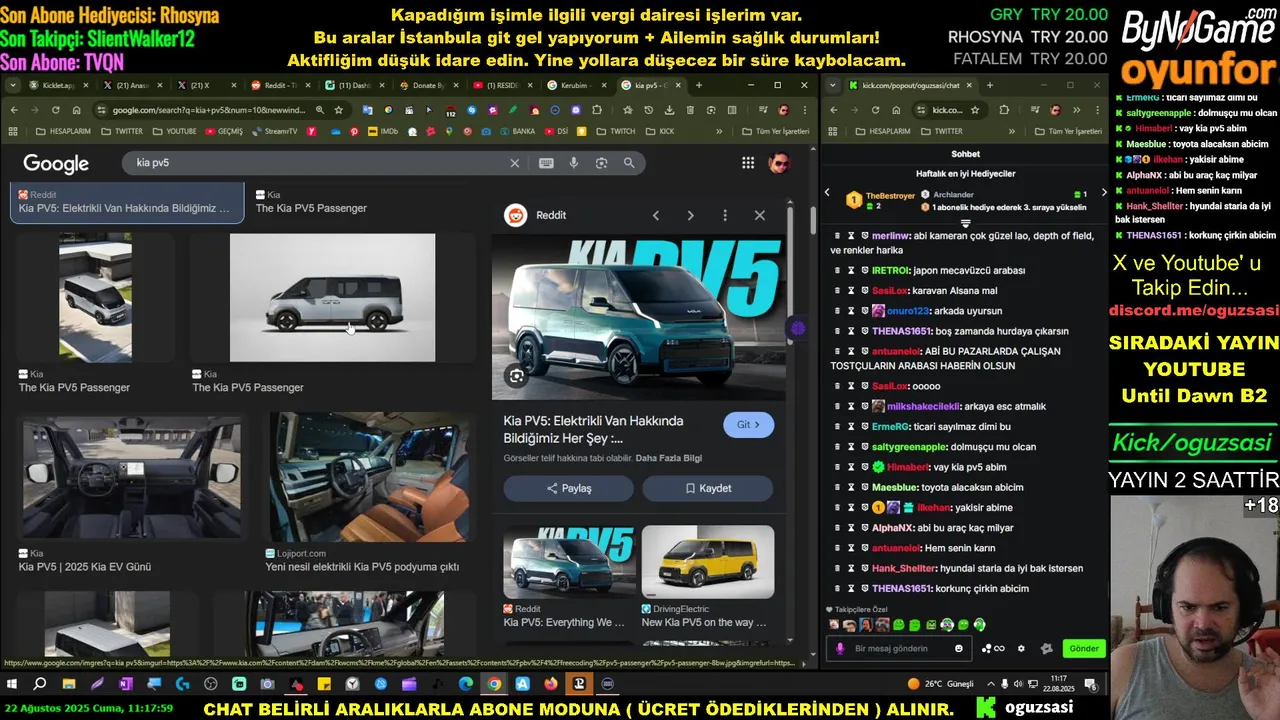The width and height of the screenshot is (1280, 720).
Task: Click the Google search magnifier button
Action: point(629,163)
